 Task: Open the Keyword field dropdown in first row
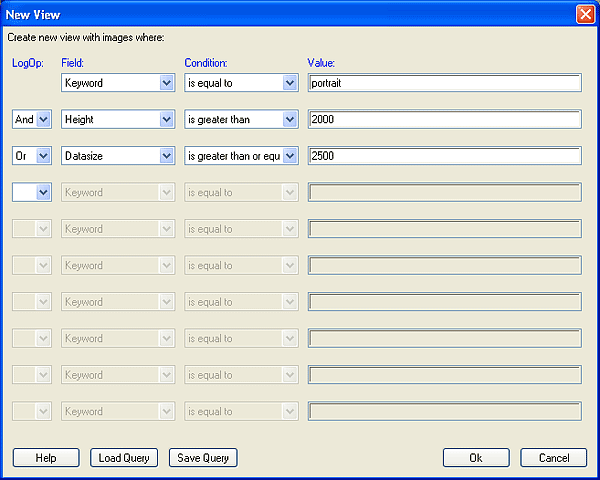[167, 84]
